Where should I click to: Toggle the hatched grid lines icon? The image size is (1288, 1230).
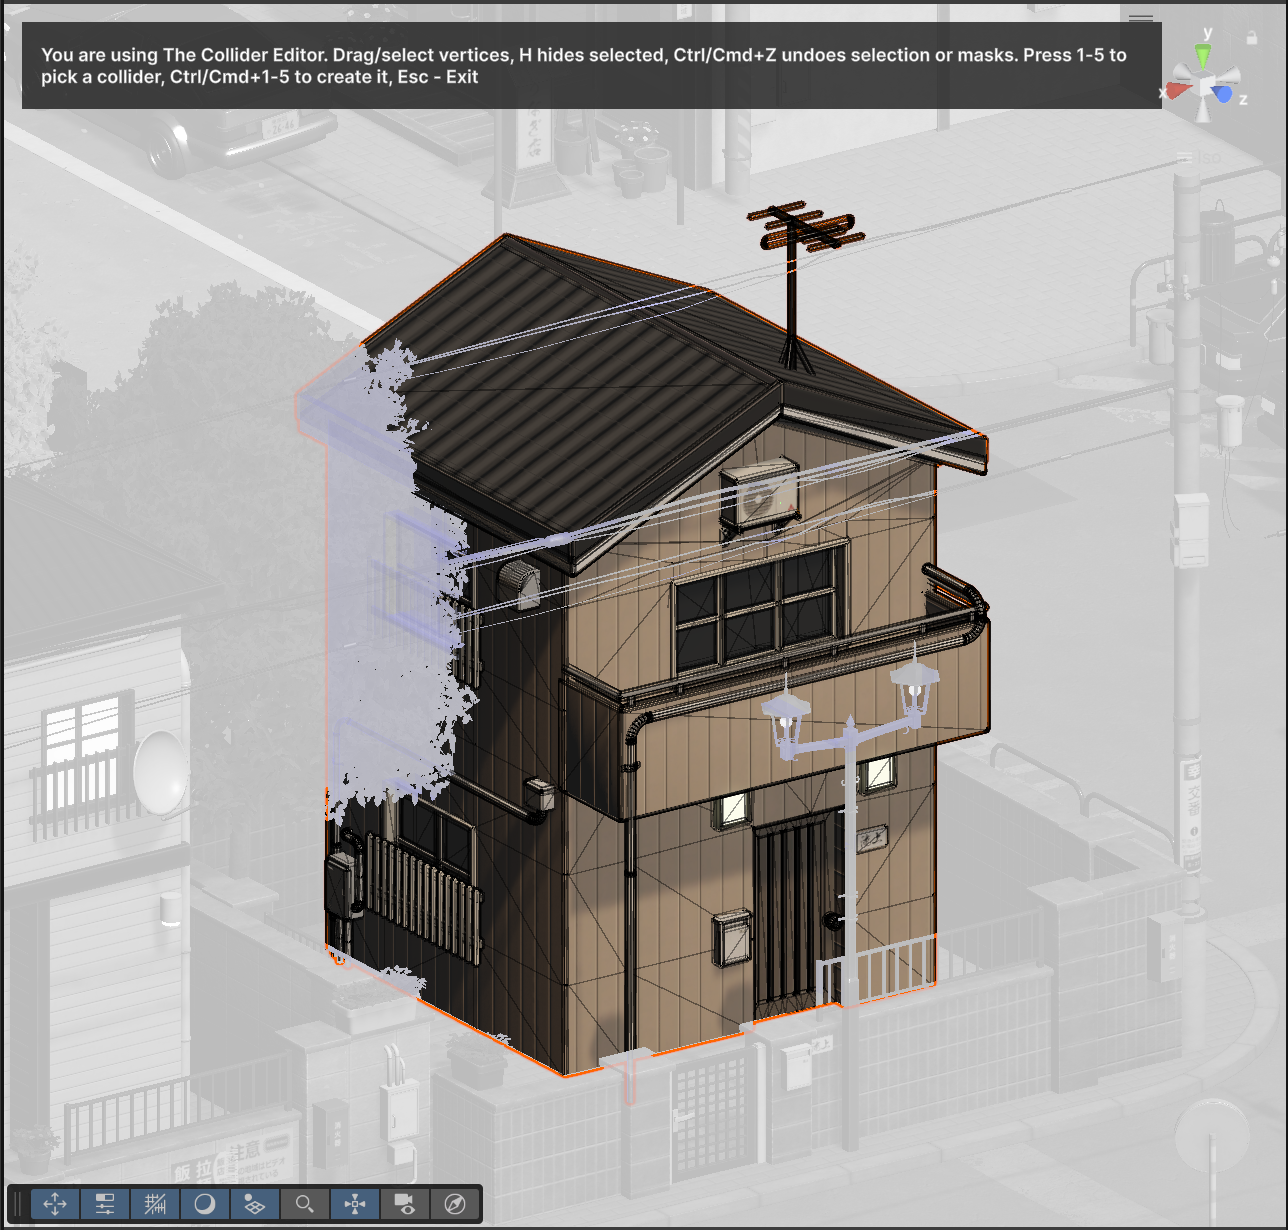[x=155, y=1203]
